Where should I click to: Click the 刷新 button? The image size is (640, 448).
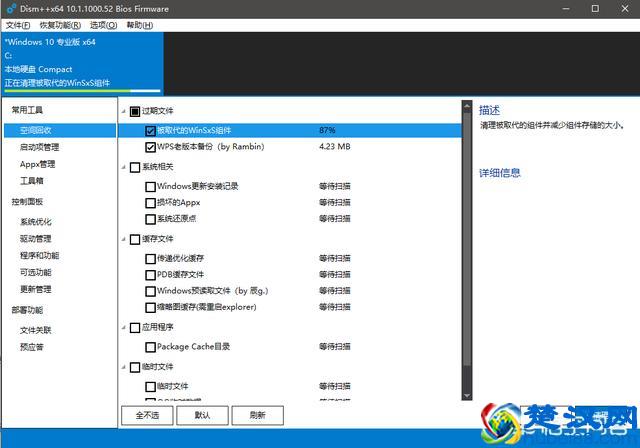(x=258, y=415)
